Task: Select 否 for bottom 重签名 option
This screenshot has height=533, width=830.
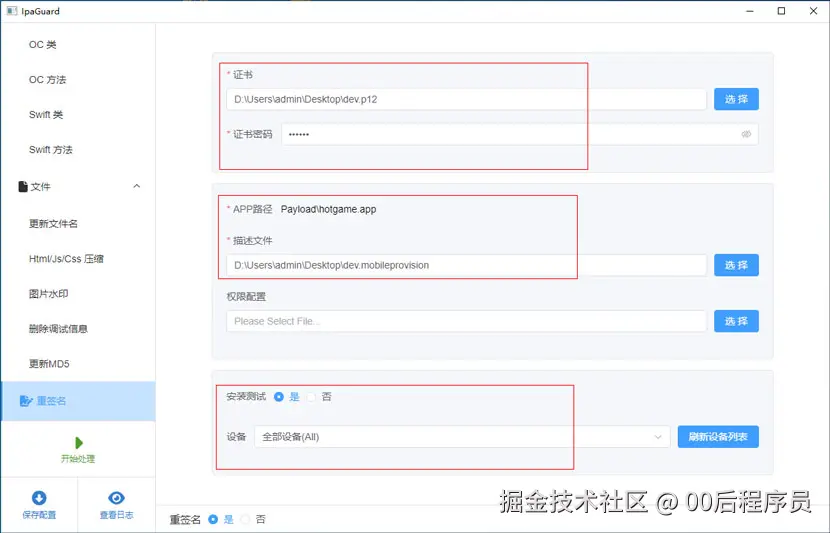Action: pos(245,519)
